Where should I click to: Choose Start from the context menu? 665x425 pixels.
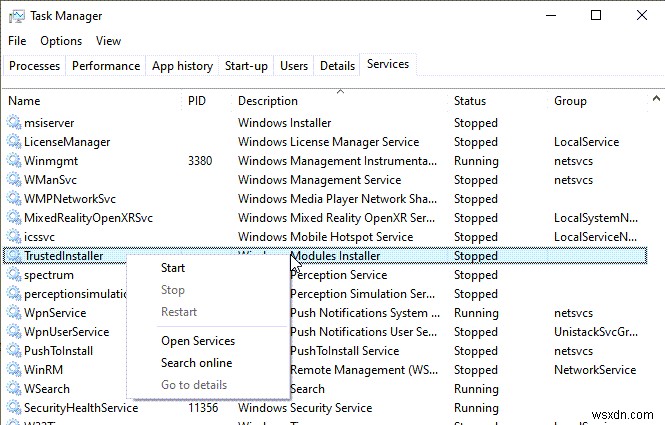point(173,268)
